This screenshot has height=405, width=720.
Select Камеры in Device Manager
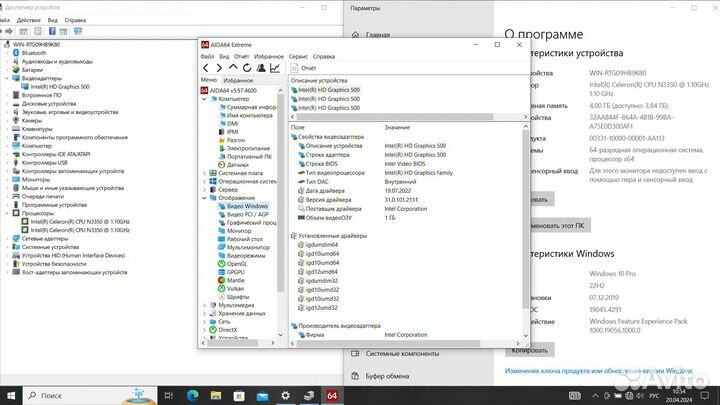[32, 120]
